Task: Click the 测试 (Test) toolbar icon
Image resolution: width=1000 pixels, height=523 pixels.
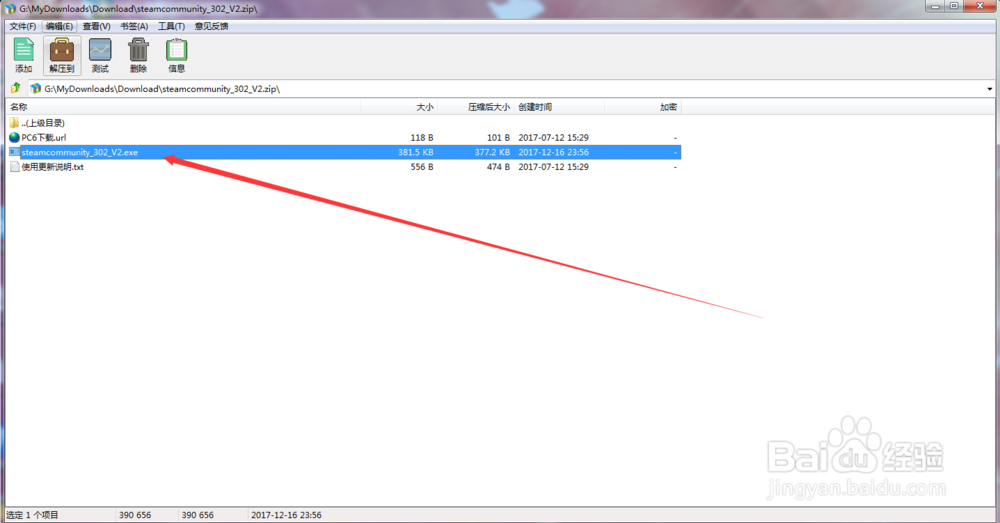Action: [x=100, y=50]
